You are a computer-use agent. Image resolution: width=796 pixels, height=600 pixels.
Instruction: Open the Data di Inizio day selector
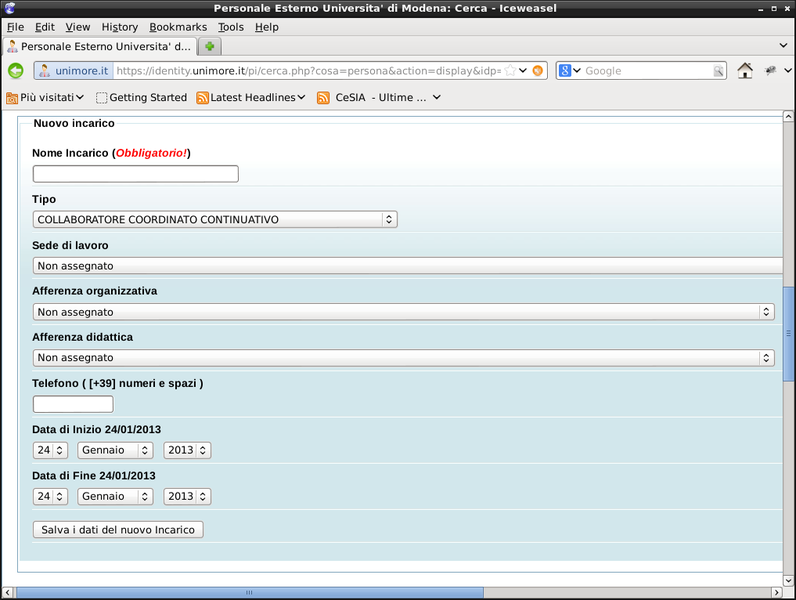(50, 450)
